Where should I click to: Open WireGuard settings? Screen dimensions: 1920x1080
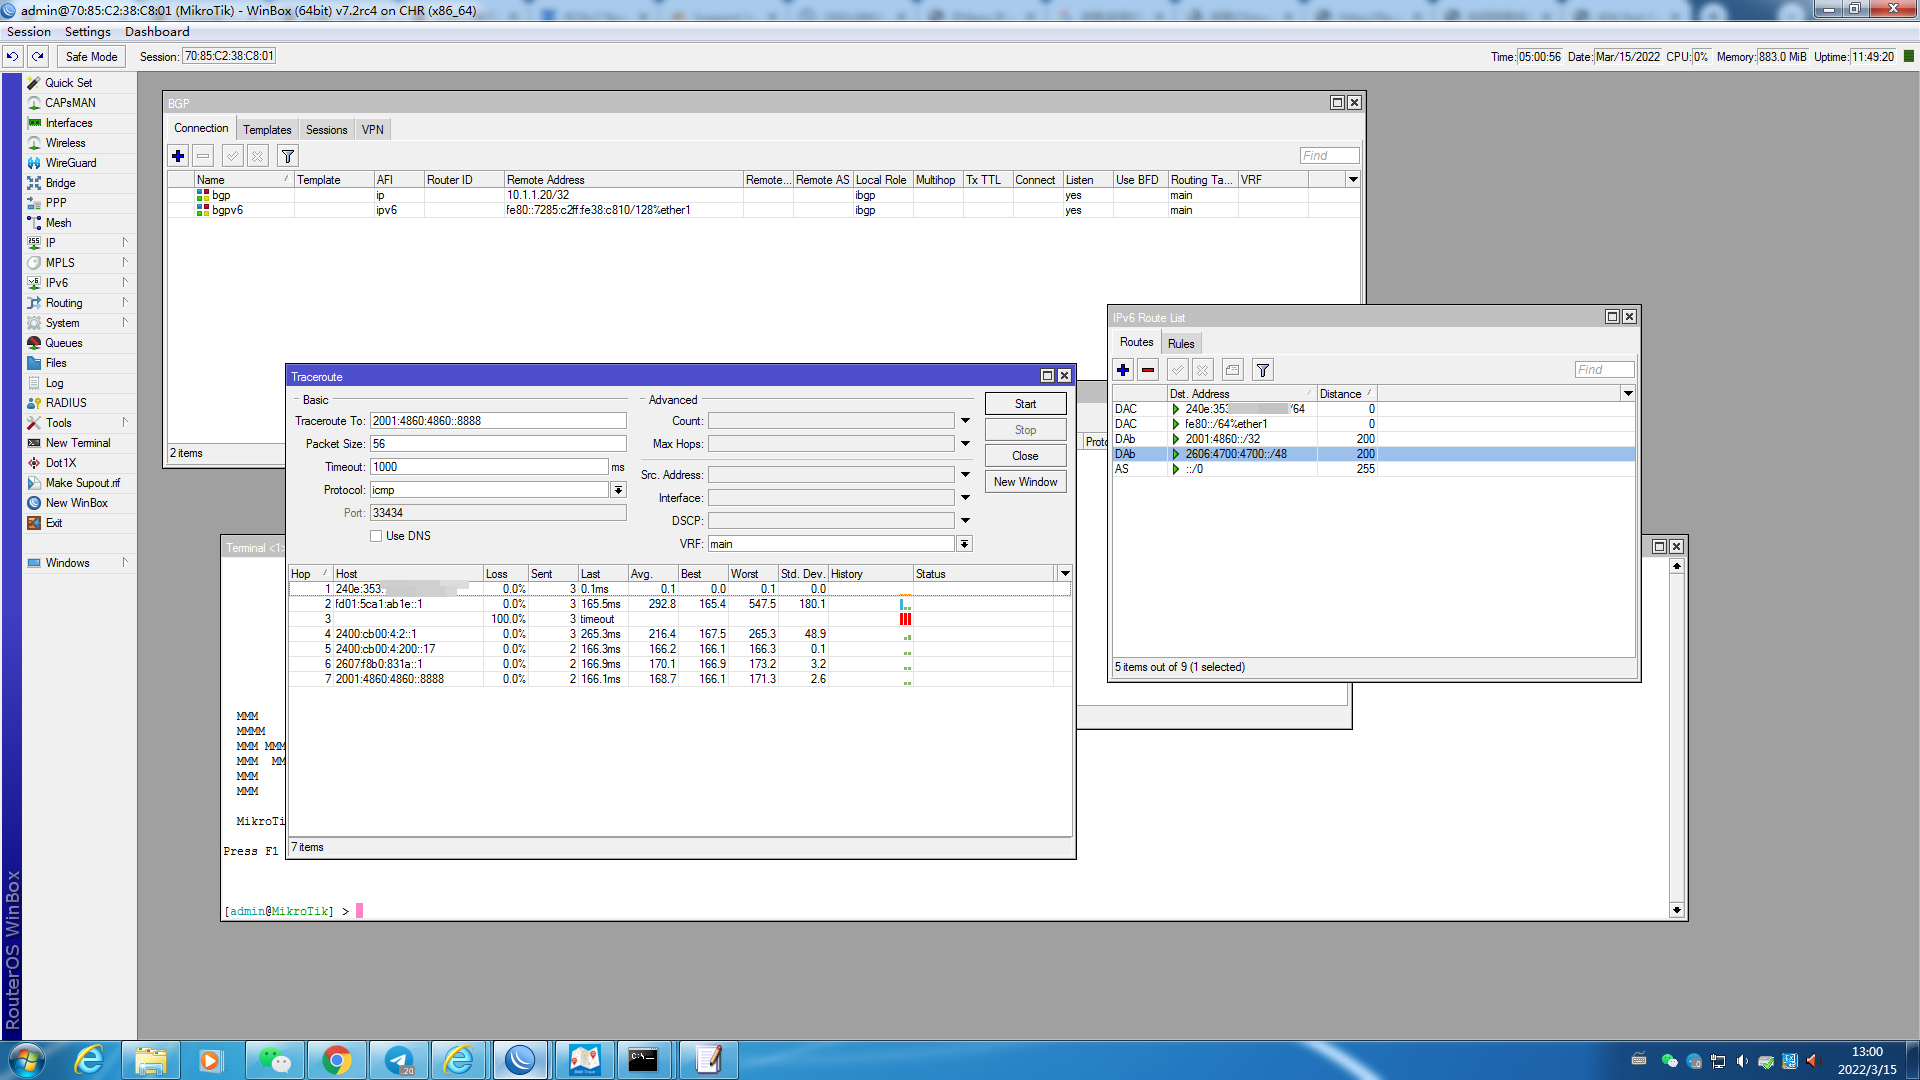[70, 163]
